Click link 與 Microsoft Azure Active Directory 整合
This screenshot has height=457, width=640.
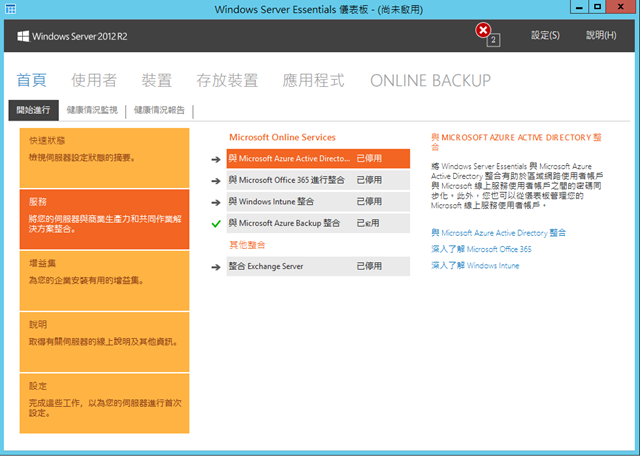click(x=499, y=233)
